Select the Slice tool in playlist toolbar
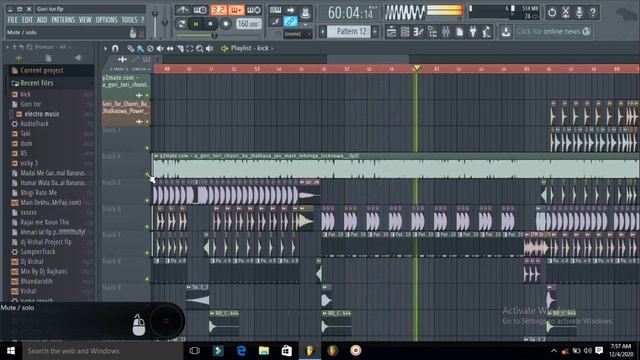 point(180,49)
